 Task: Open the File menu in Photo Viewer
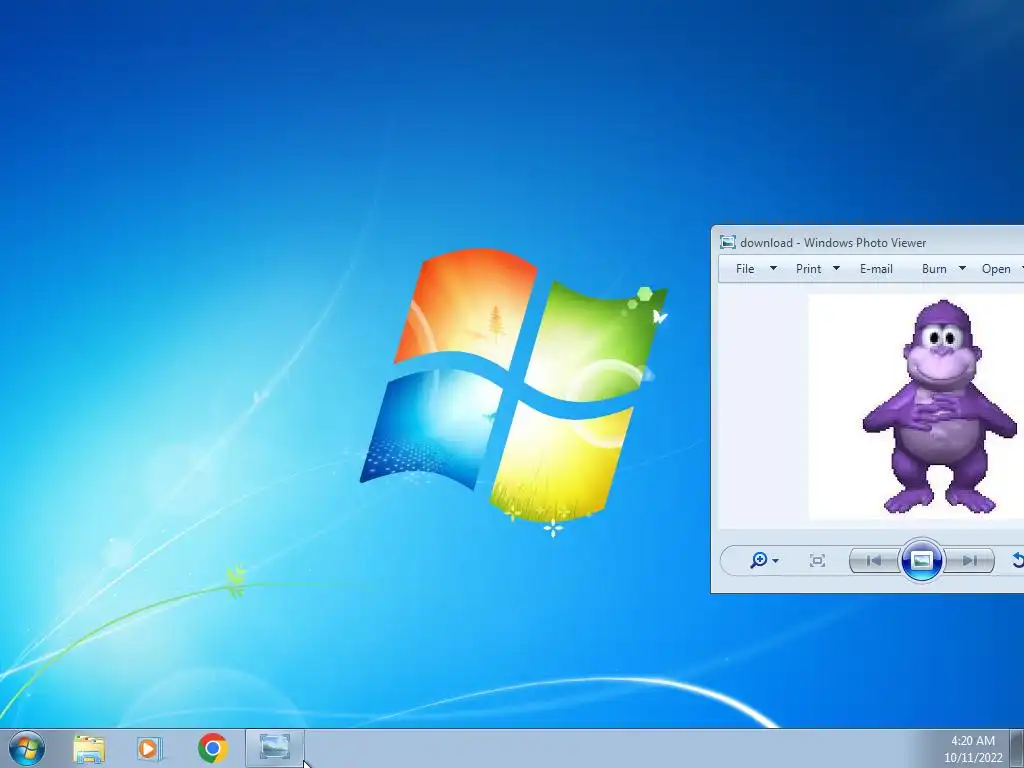pyautogui.click(x=745, y=269)
